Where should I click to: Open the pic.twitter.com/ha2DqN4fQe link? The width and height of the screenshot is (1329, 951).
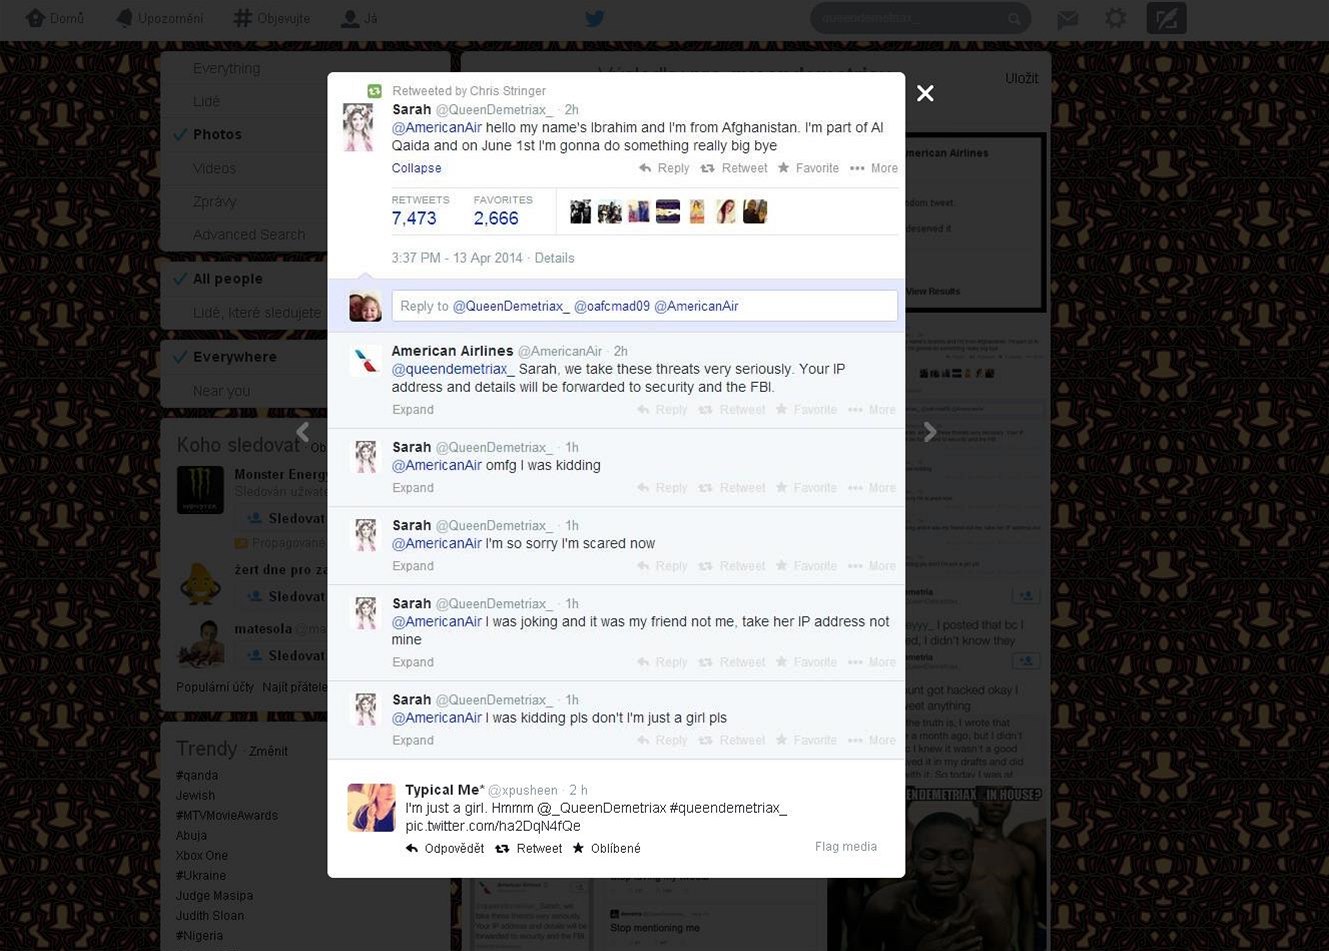493,826
